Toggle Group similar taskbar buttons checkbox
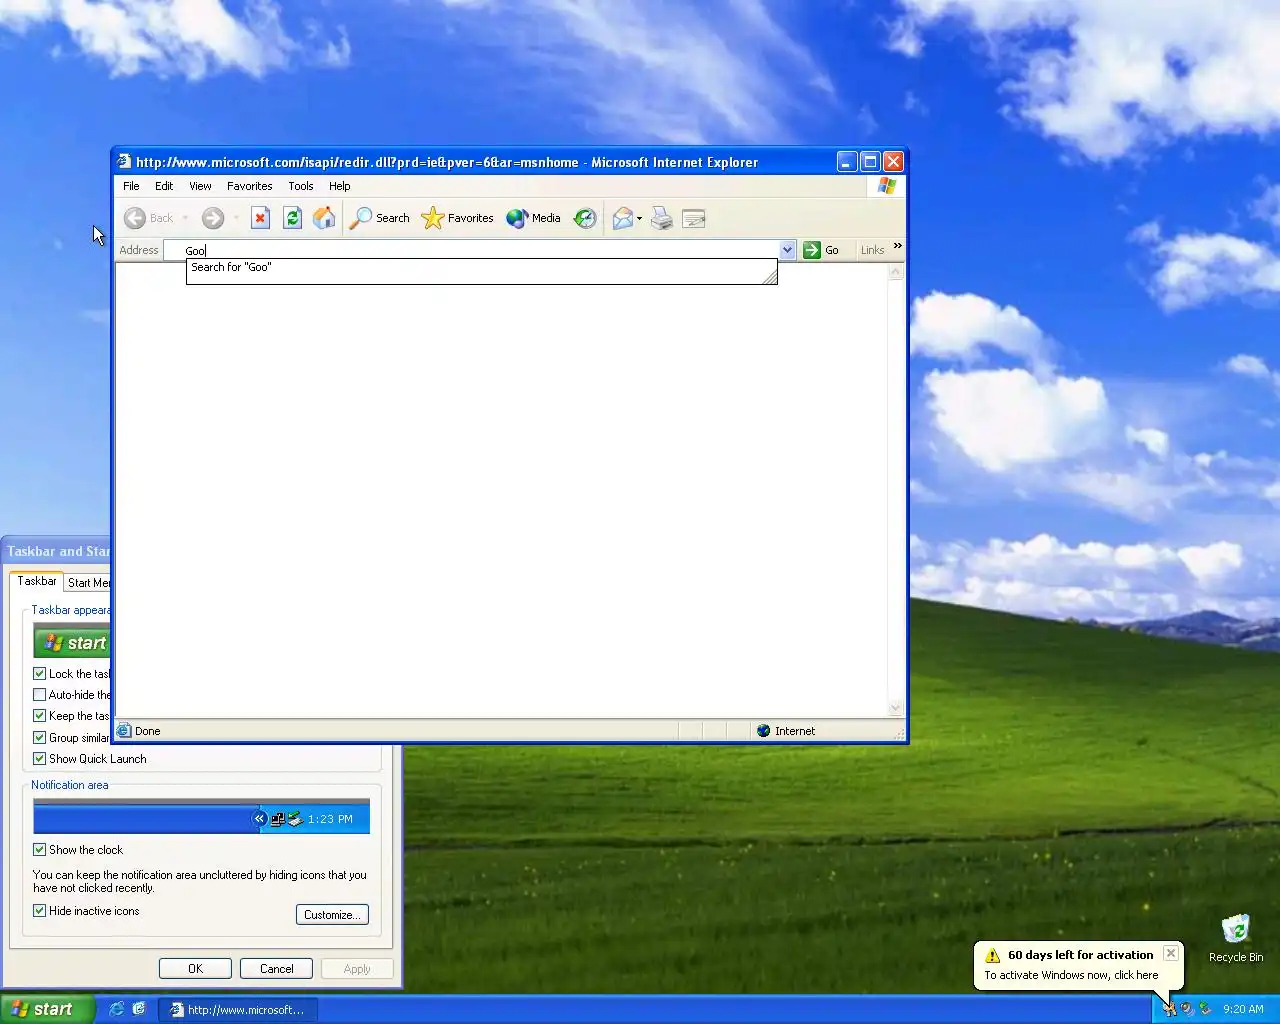Image resolution: width=1280 pixels, height=1024 pixels. click(40, 738)
